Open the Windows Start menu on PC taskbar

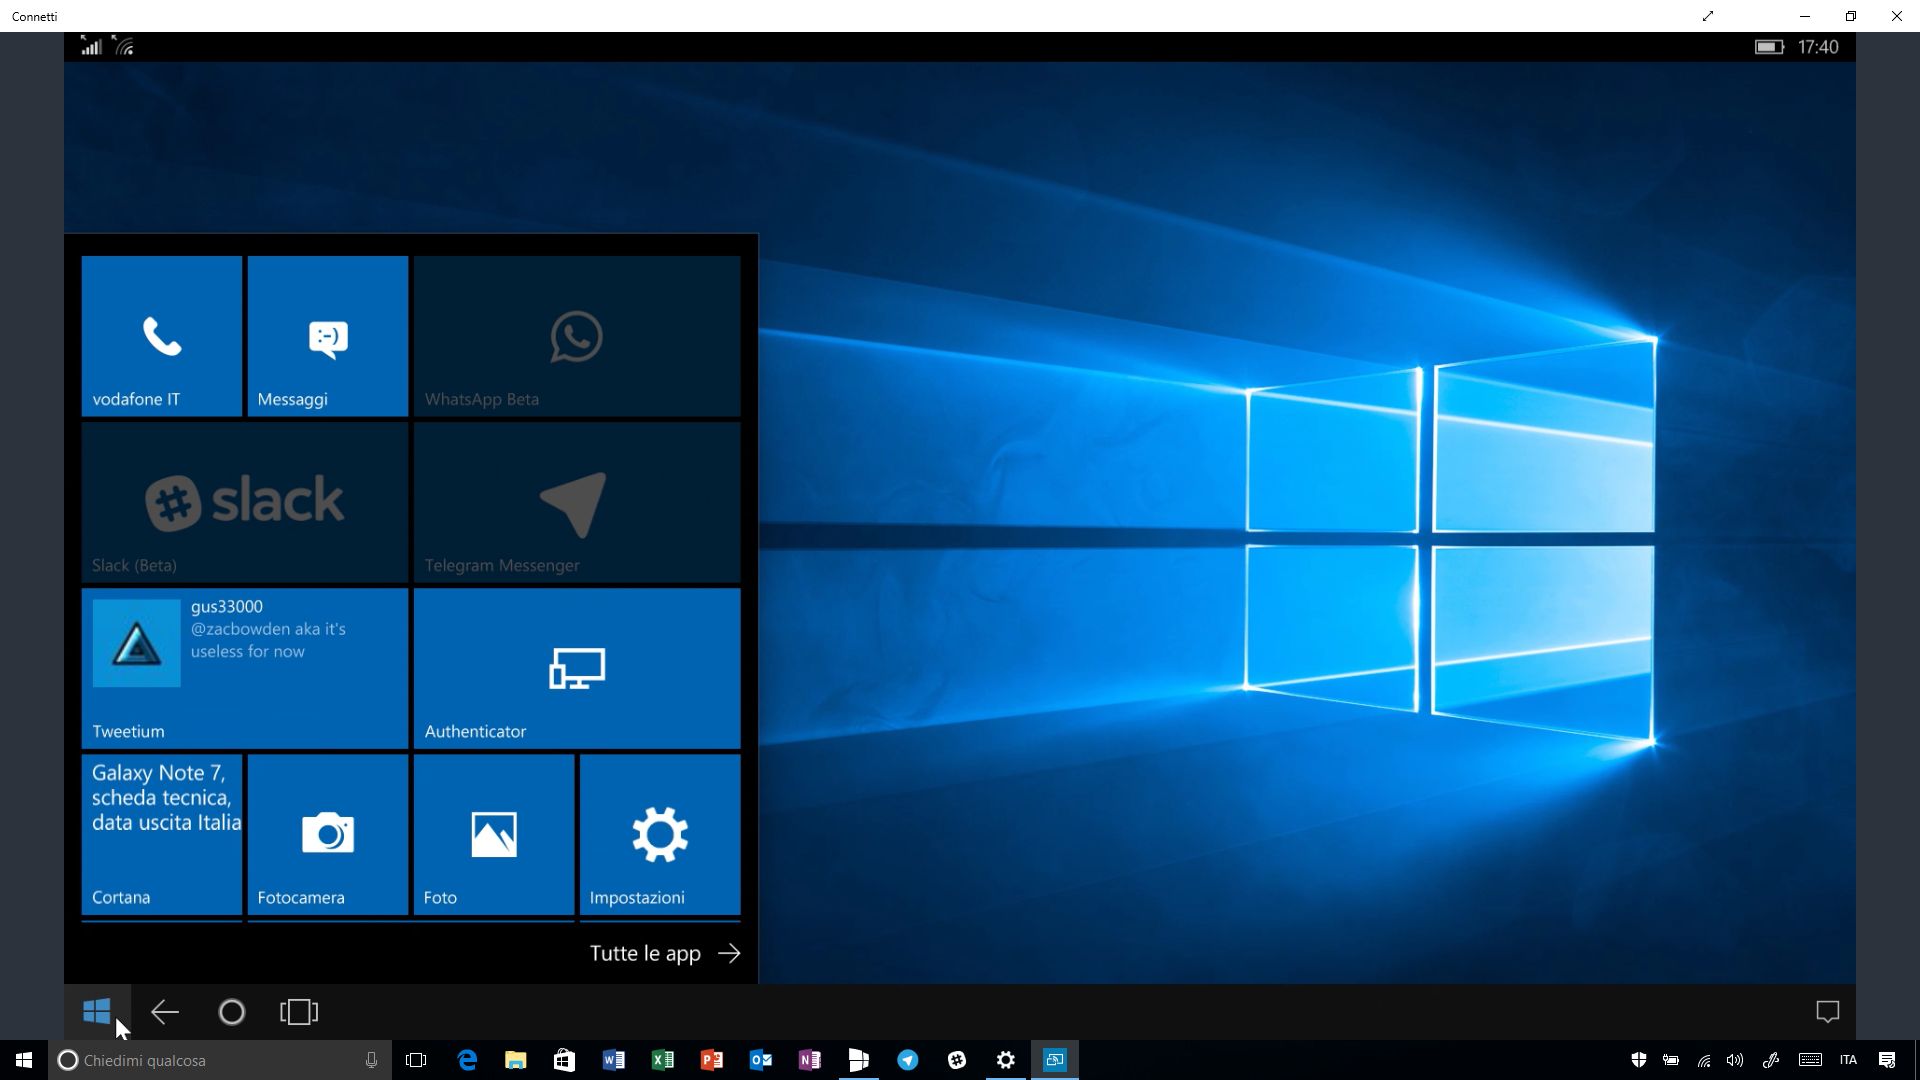(x=24, y=1060)
